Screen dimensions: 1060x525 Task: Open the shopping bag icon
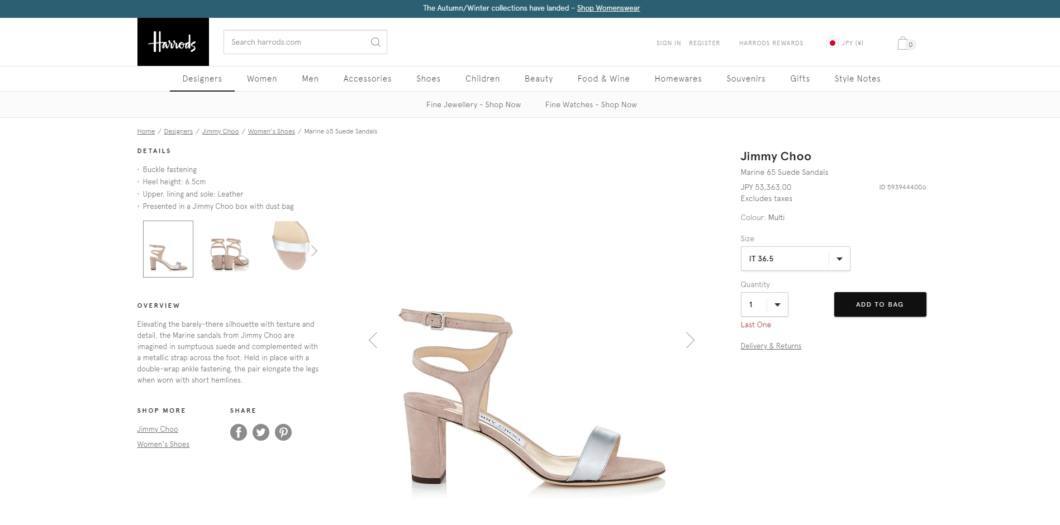[905, 43]
